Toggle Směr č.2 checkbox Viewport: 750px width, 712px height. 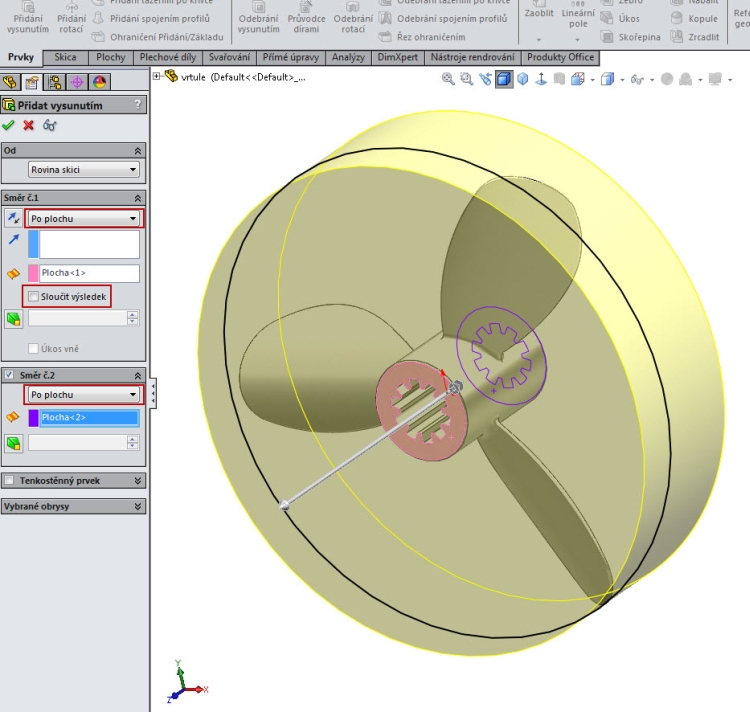point(9,375)
